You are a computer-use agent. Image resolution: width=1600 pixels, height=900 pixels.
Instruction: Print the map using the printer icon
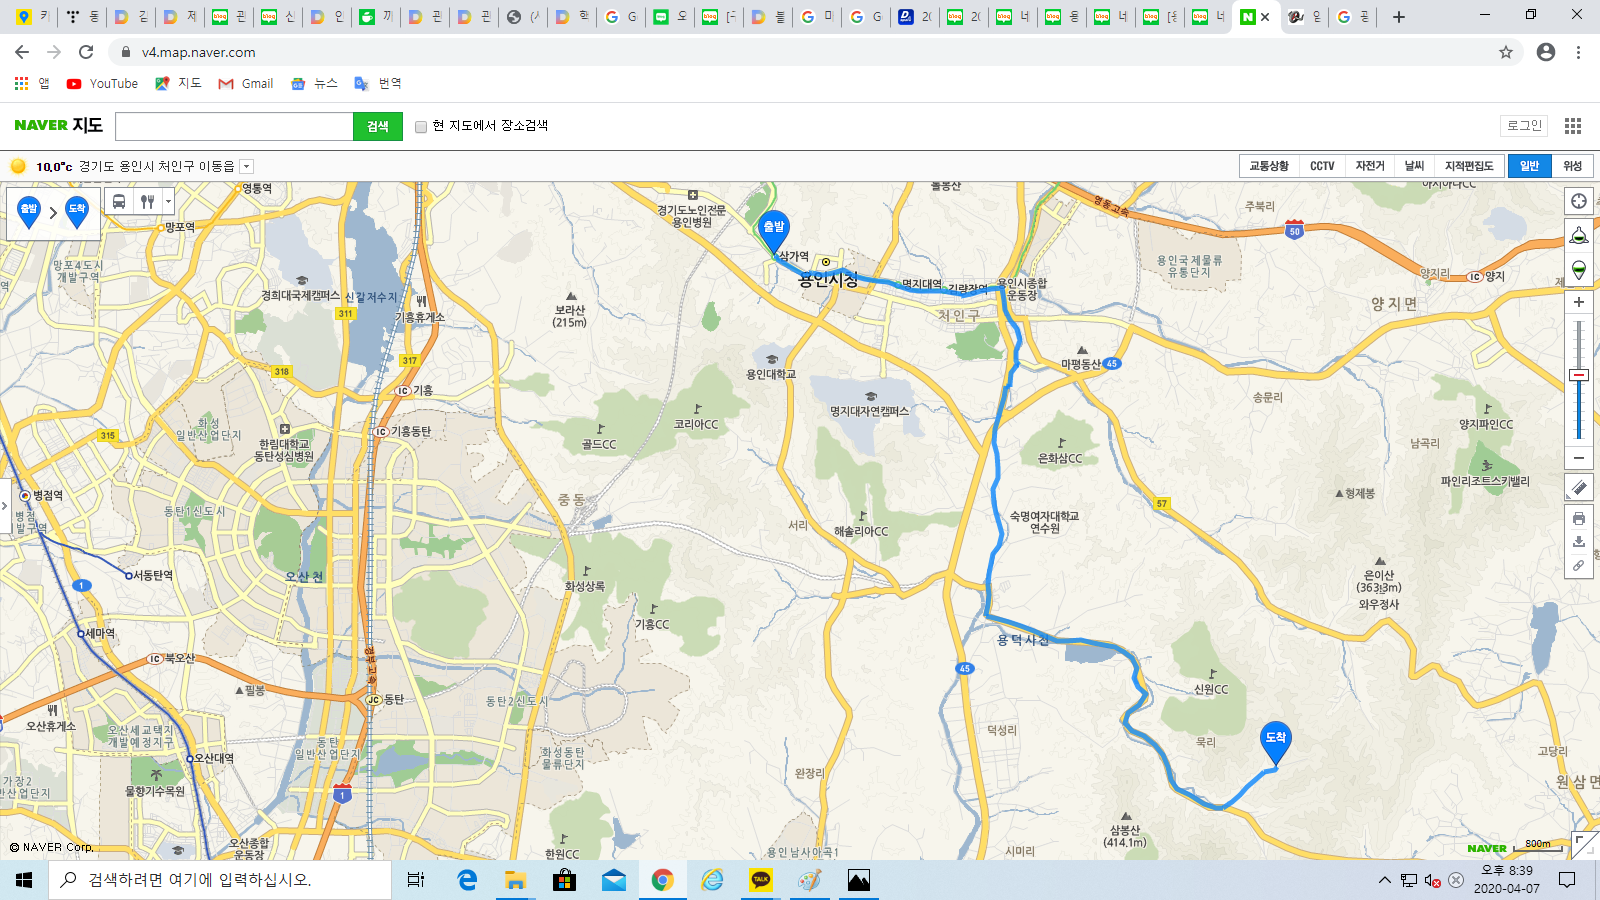[x=1579, y=518]
